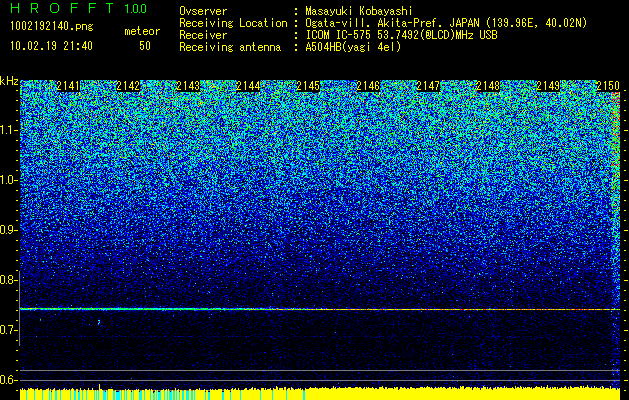The image size is (629, 400).
Task: Click the kHz axis unit label
Action: tap(9, 81)
